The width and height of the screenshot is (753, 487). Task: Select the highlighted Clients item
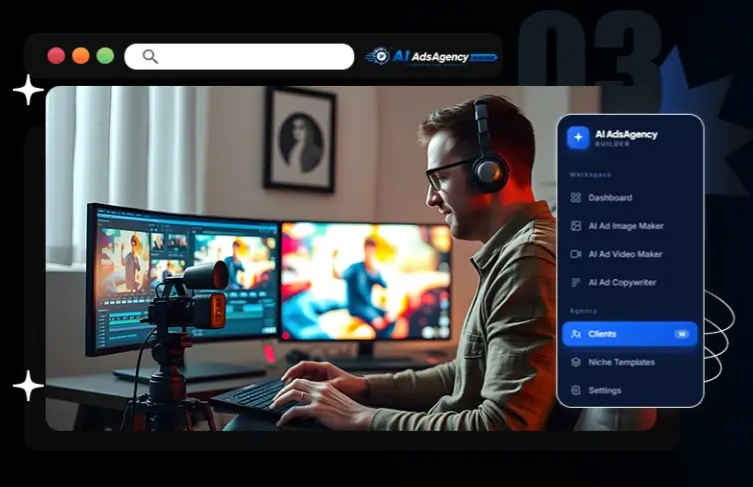pos(630,334)
